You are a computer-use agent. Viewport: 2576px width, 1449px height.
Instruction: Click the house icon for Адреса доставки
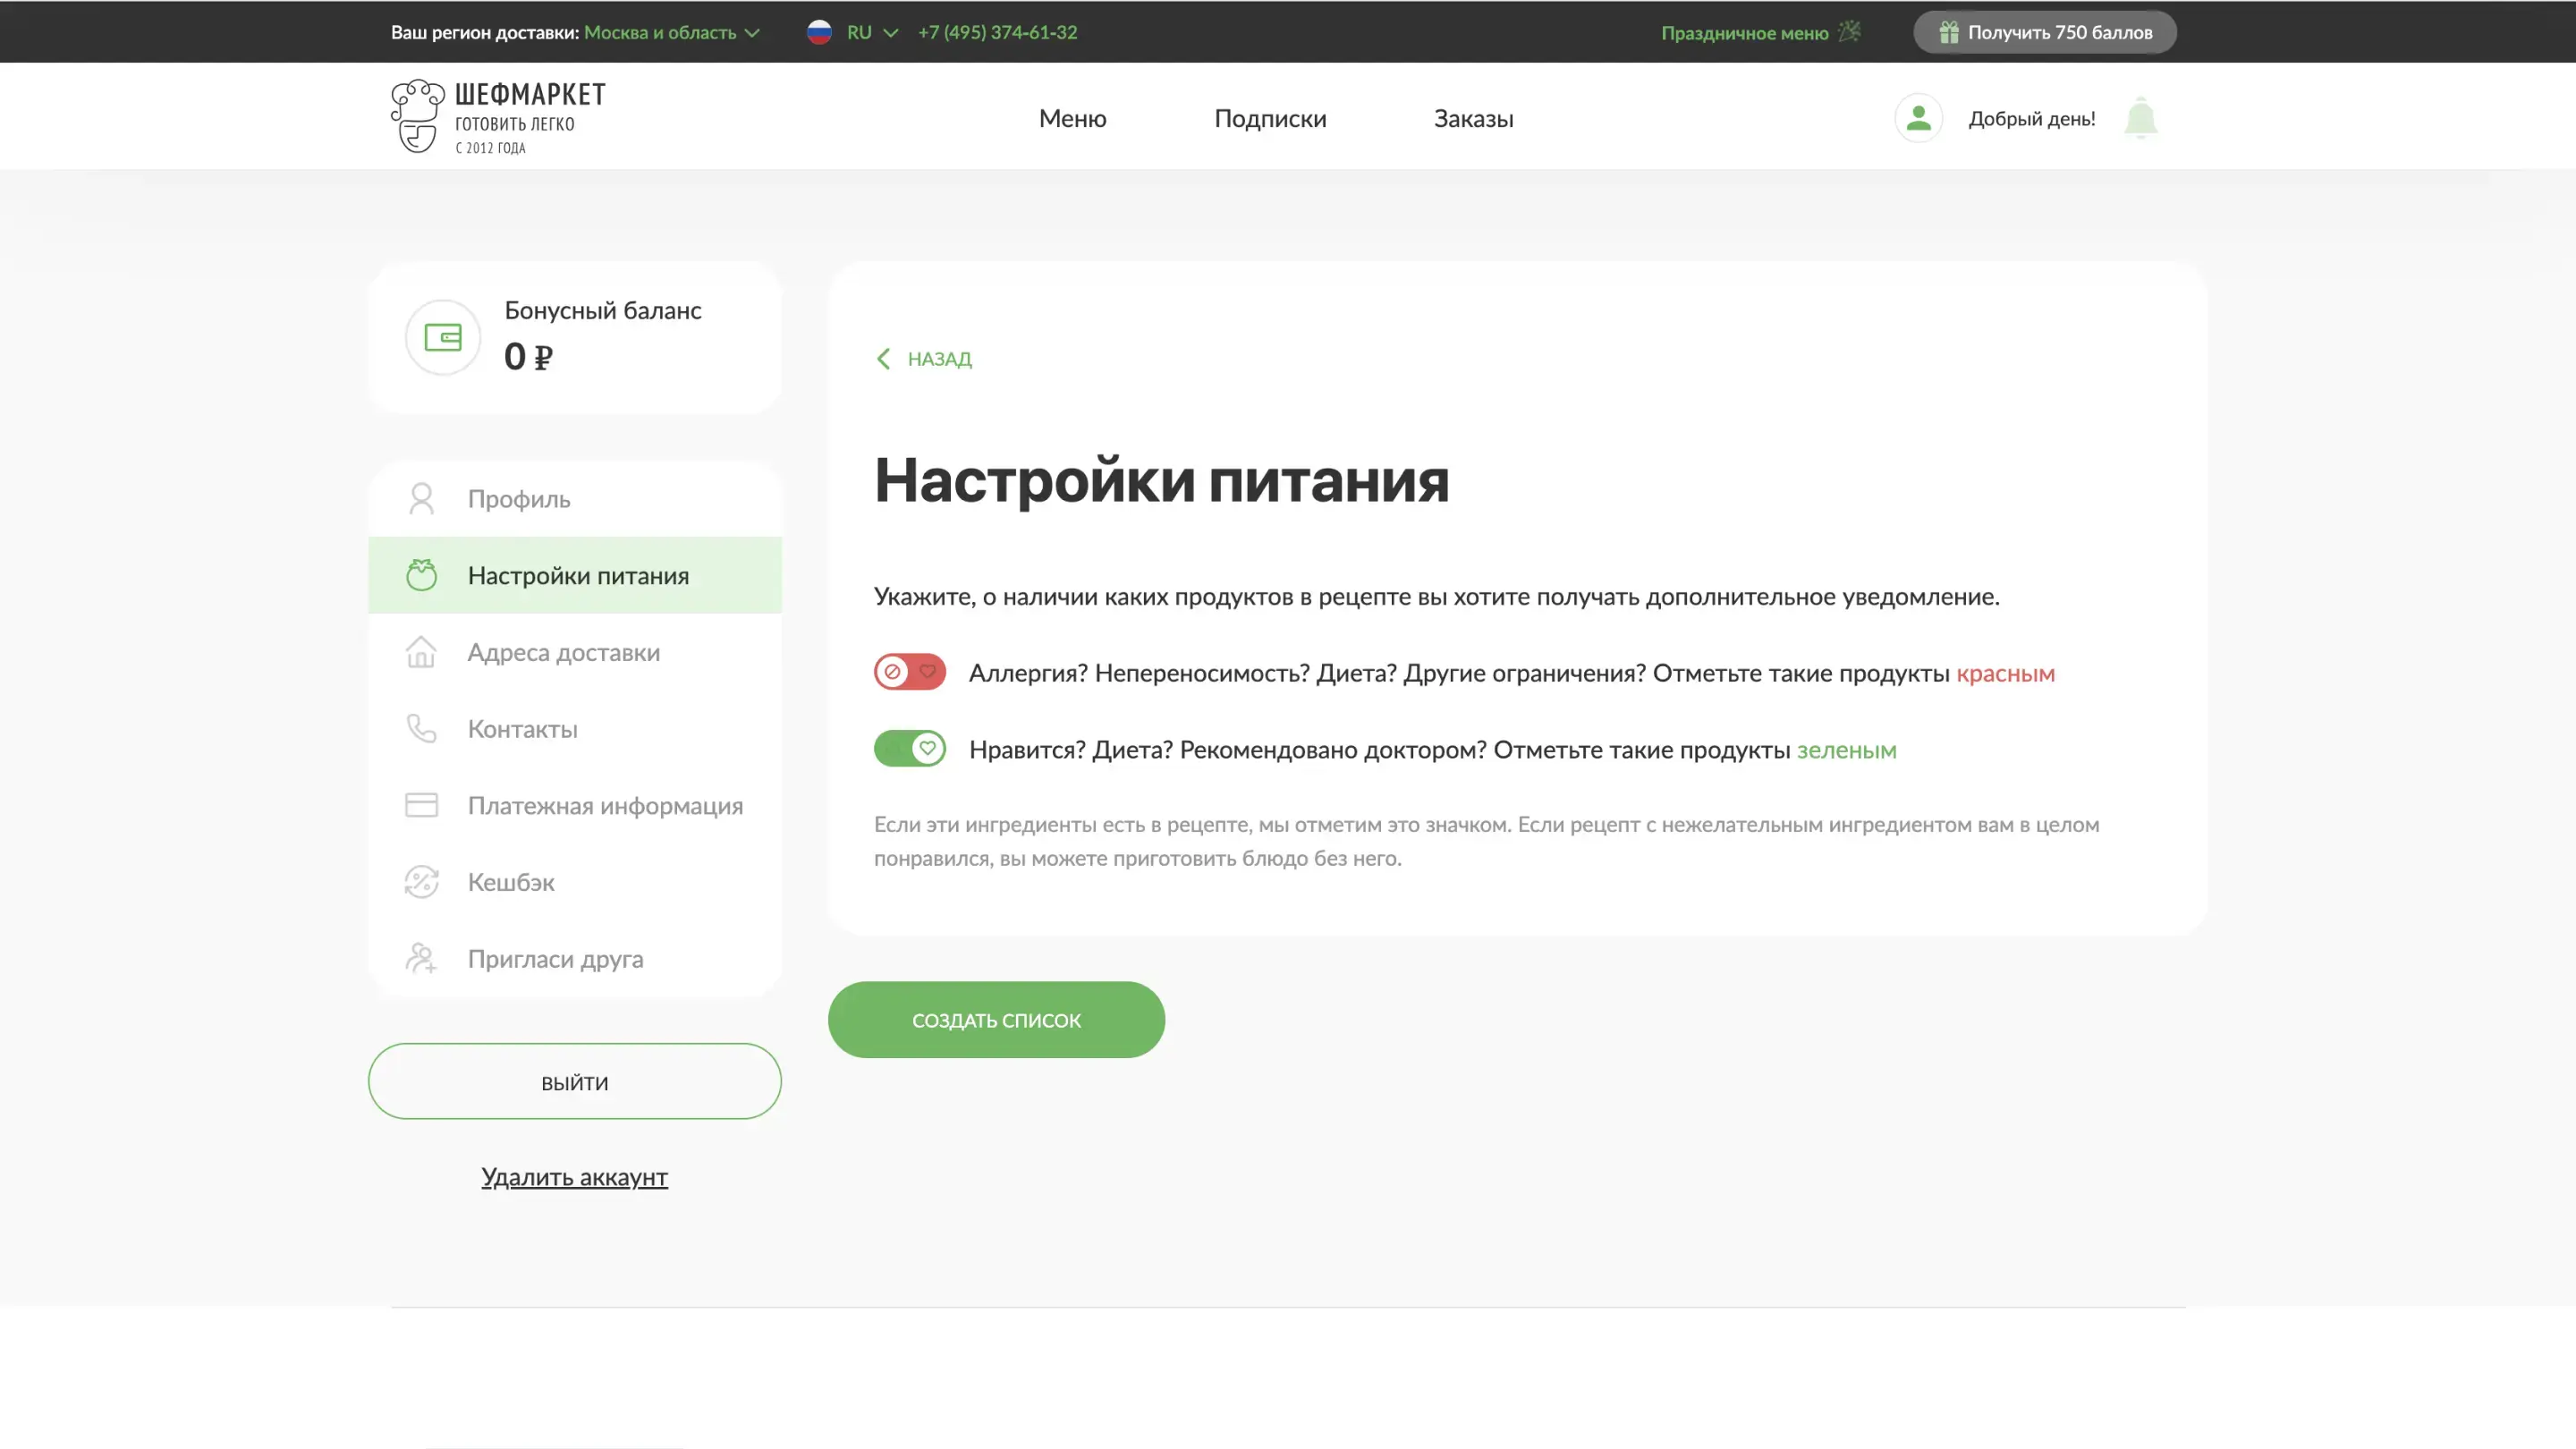[421, 652]
